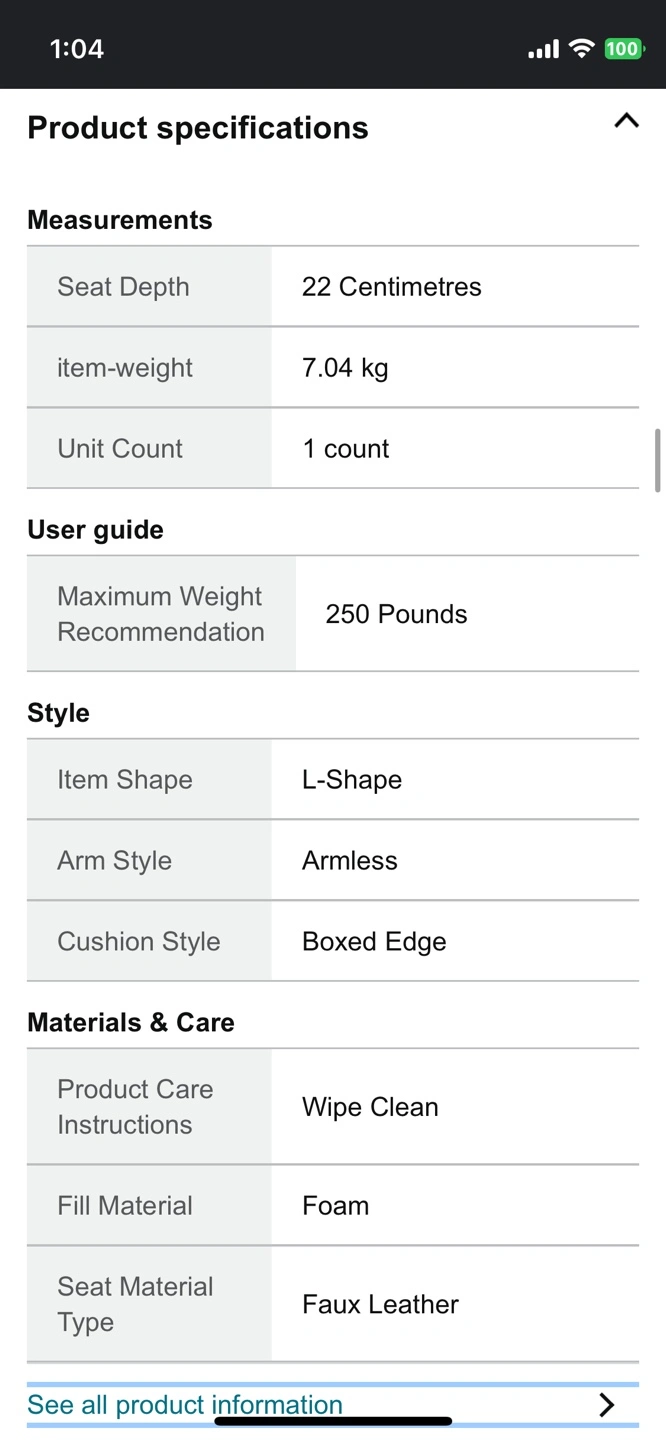Viewport: 666px width, 1440px height.
Task: Select the Unit Count row label
Action: click(x=120, y=449)
